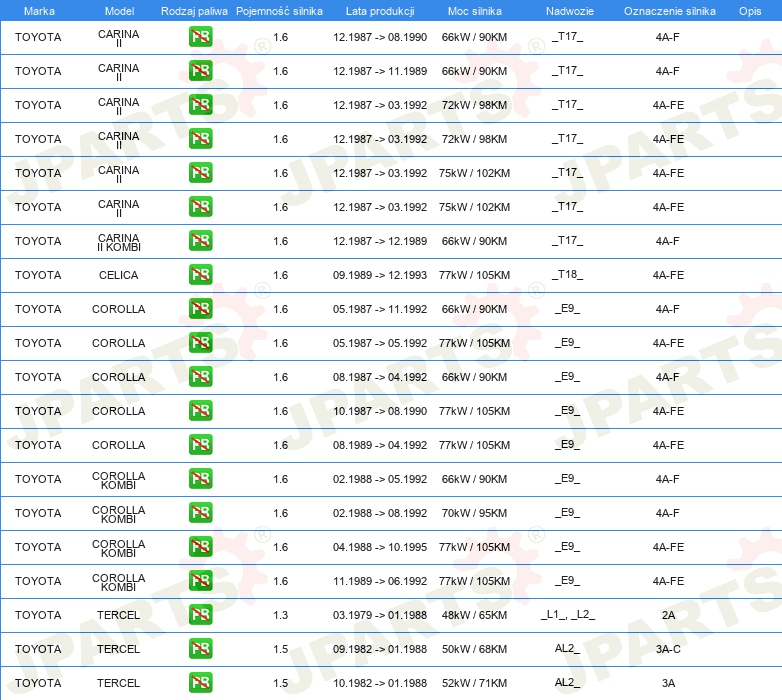Sort by the Model column header
This screenshot has width=782, height=700.
point(119,11)
